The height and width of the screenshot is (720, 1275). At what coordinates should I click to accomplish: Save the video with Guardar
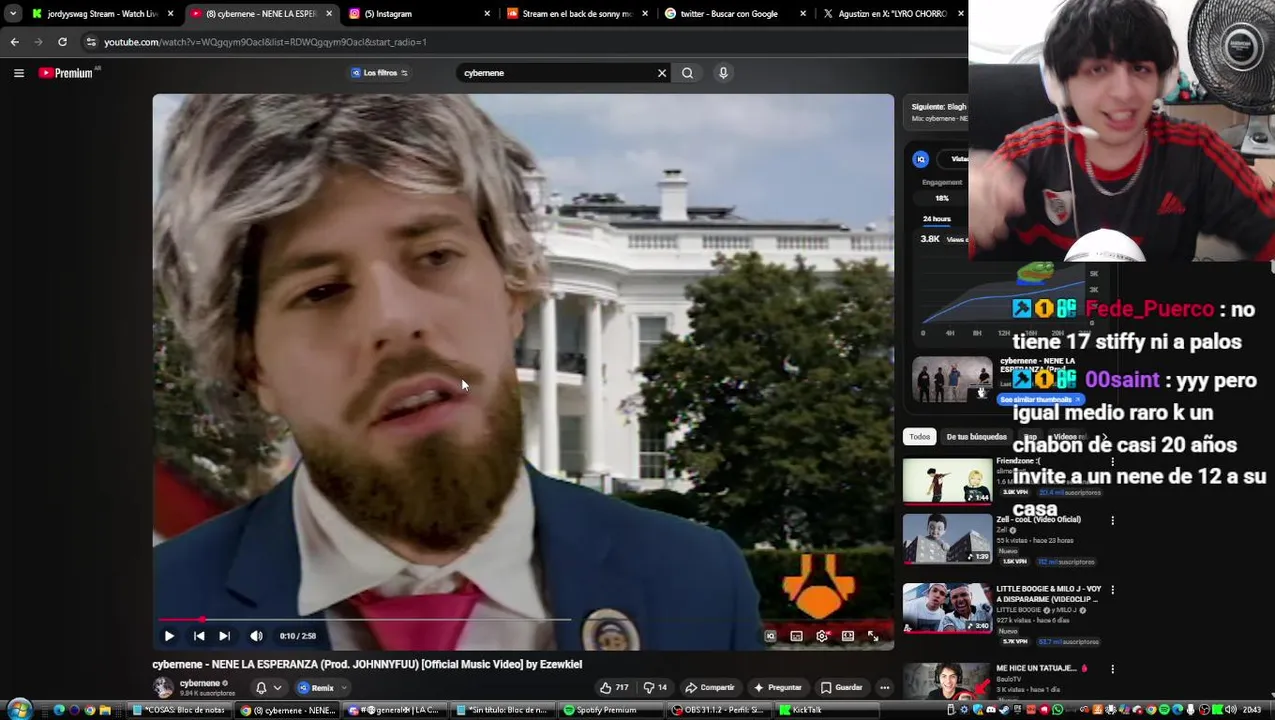[x=841, y=688]
